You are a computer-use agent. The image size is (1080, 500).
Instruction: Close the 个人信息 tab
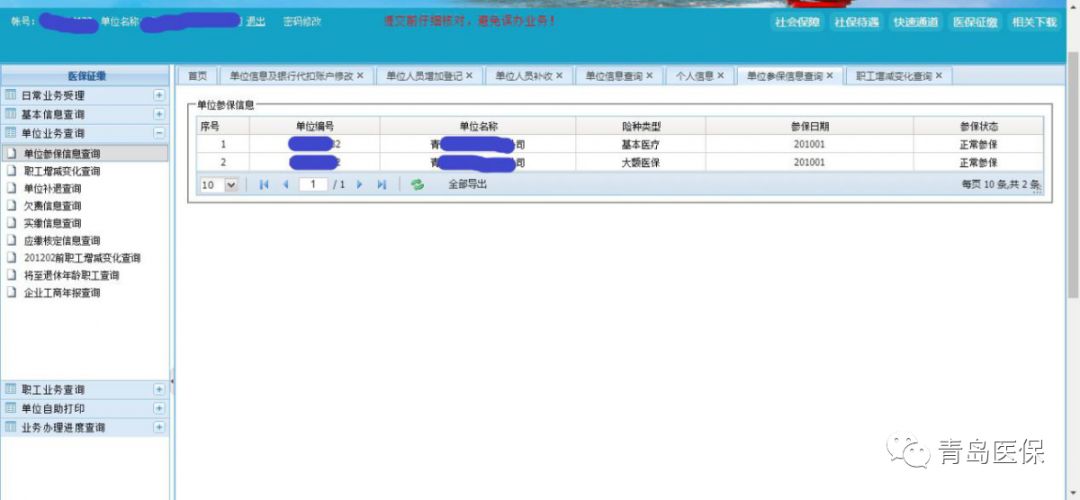pos(720,76)
